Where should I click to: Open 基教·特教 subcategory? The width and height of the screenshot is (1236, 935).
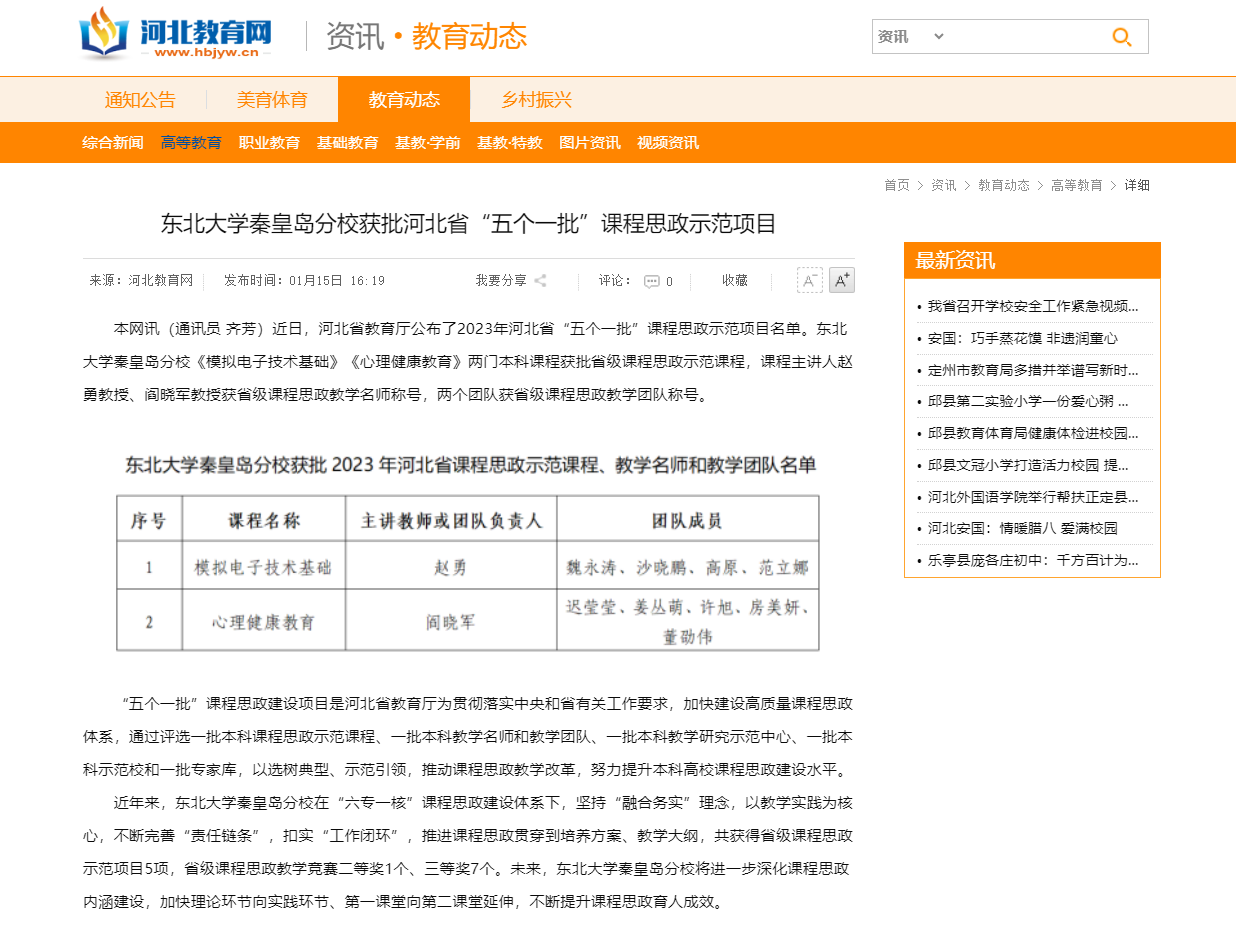509,143
